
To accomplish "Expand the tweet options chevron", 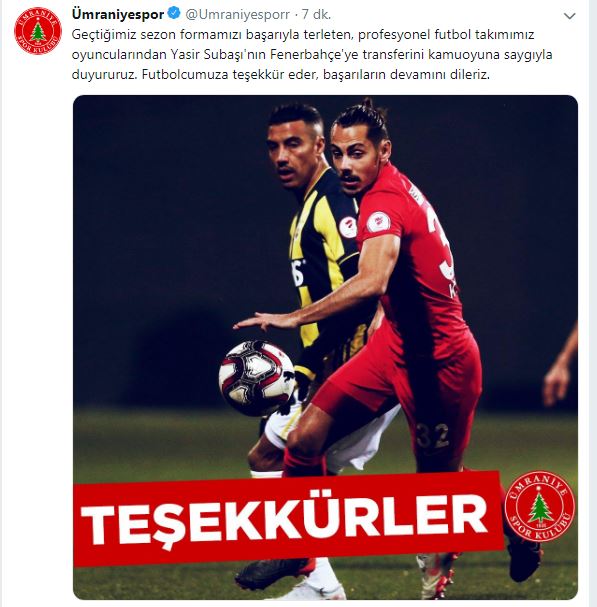I will [x=570, y=16].
